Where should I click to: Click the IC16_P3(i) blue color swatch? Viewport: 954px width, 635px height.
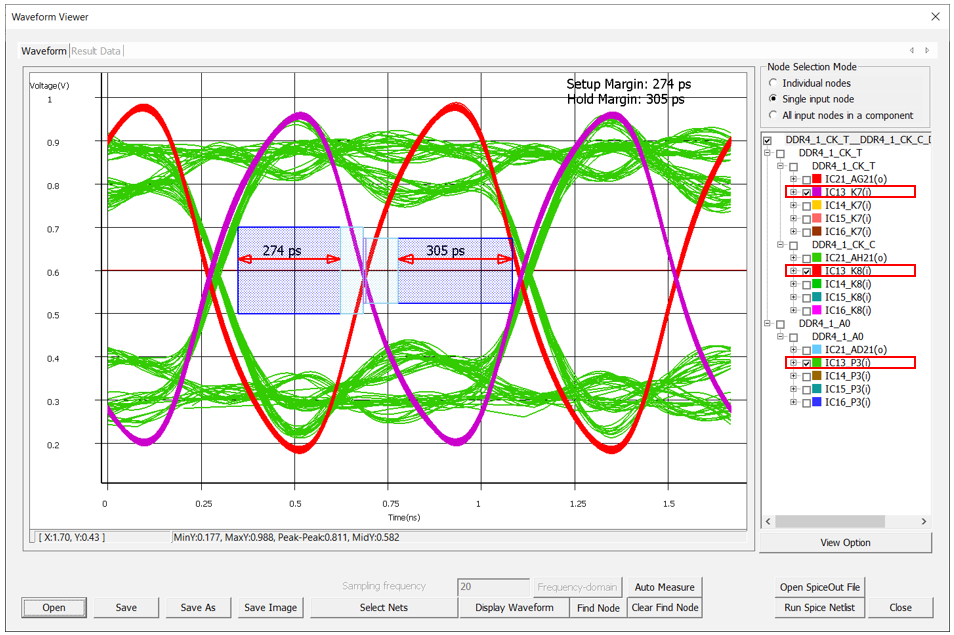pyautogui.click(x=818, y=402)
